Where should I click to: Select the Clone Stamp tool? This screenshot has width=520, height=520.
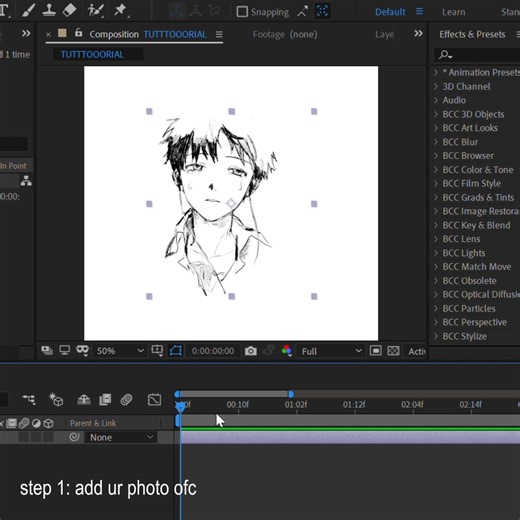click(x=49, y=10)
